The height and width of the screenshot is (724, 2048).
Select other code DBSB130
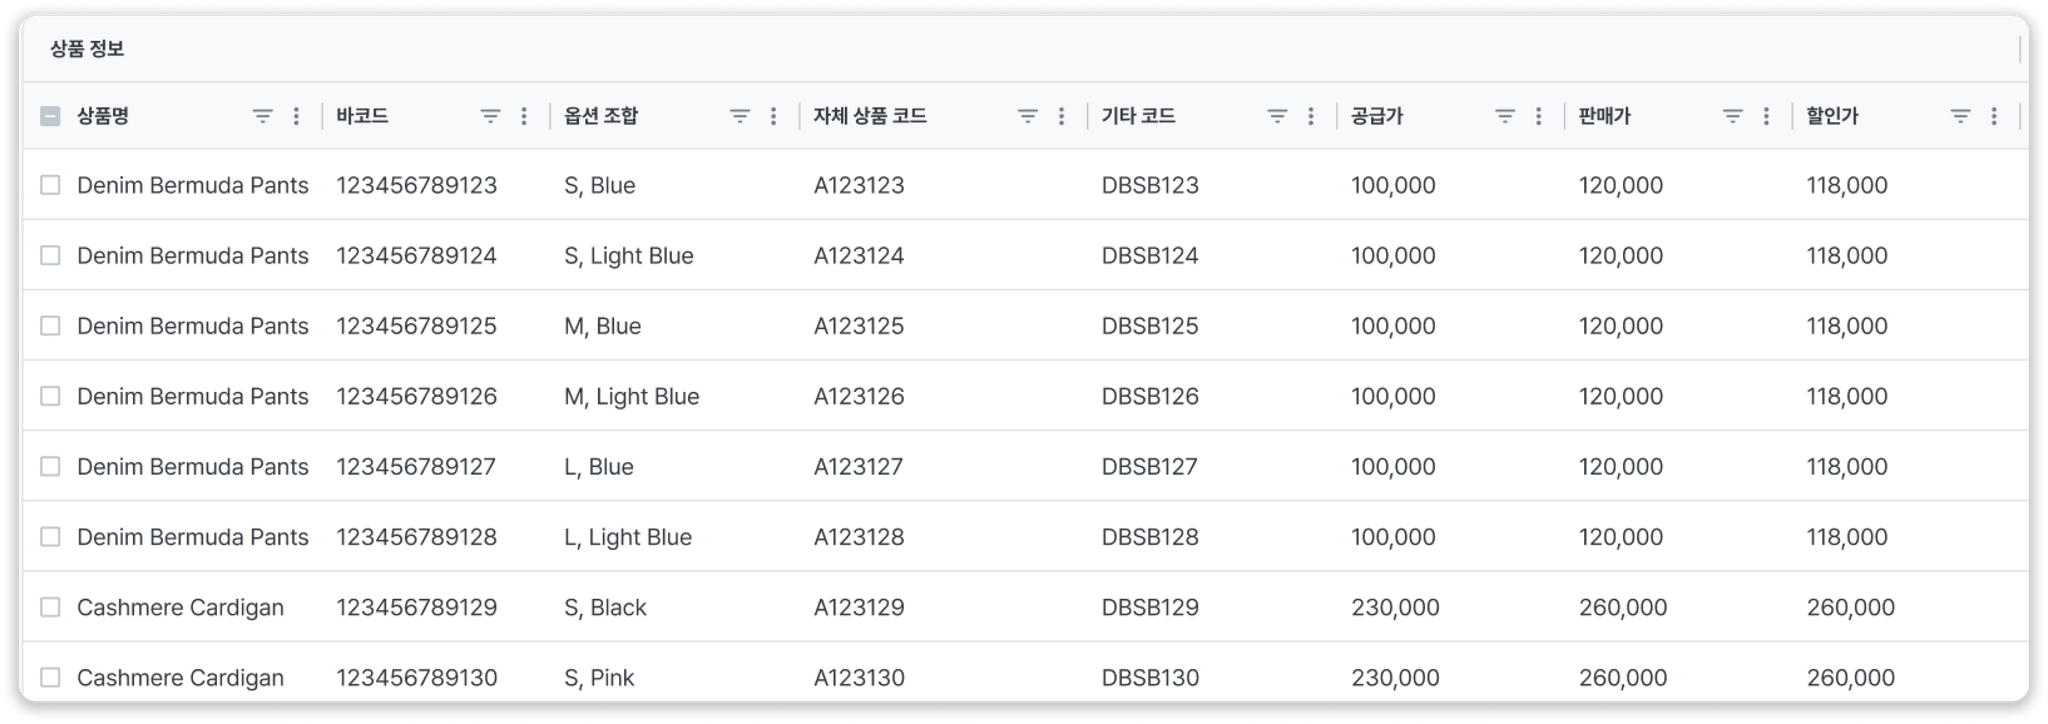tap(1150, 677)
